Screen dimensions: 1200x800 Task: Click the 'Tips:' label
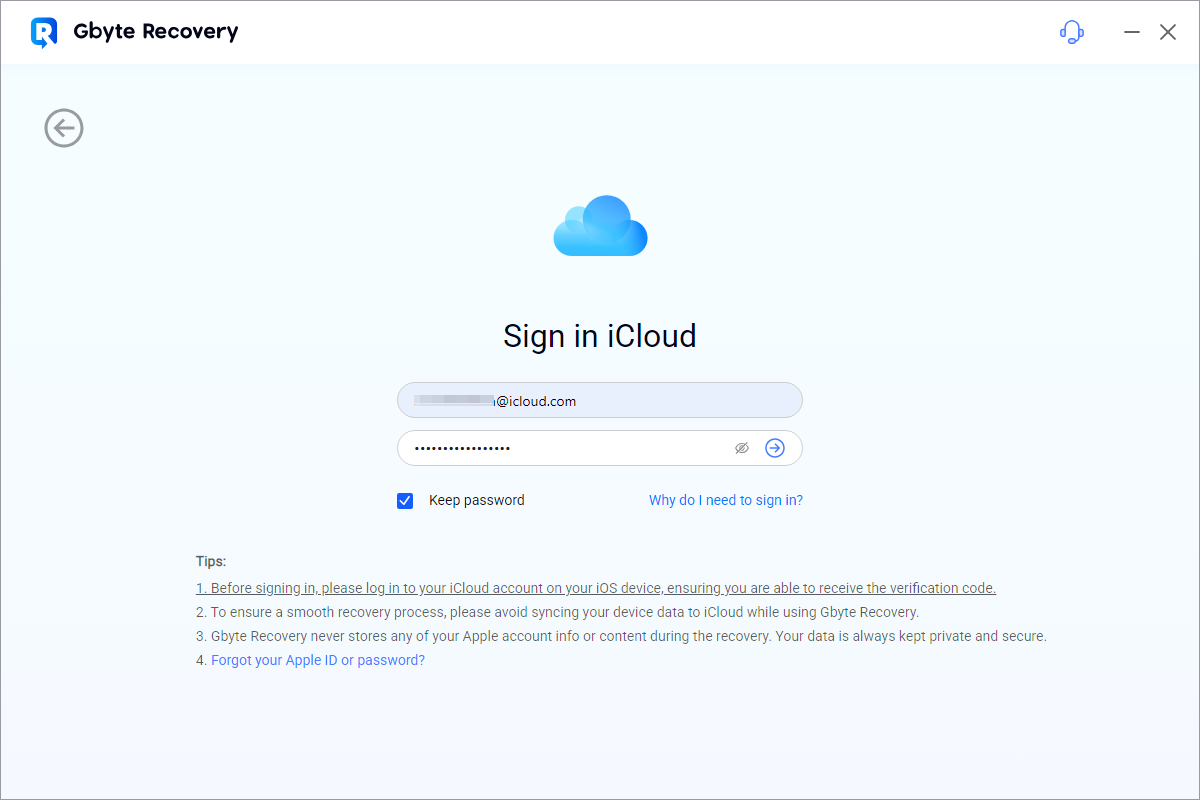(211, 561)
